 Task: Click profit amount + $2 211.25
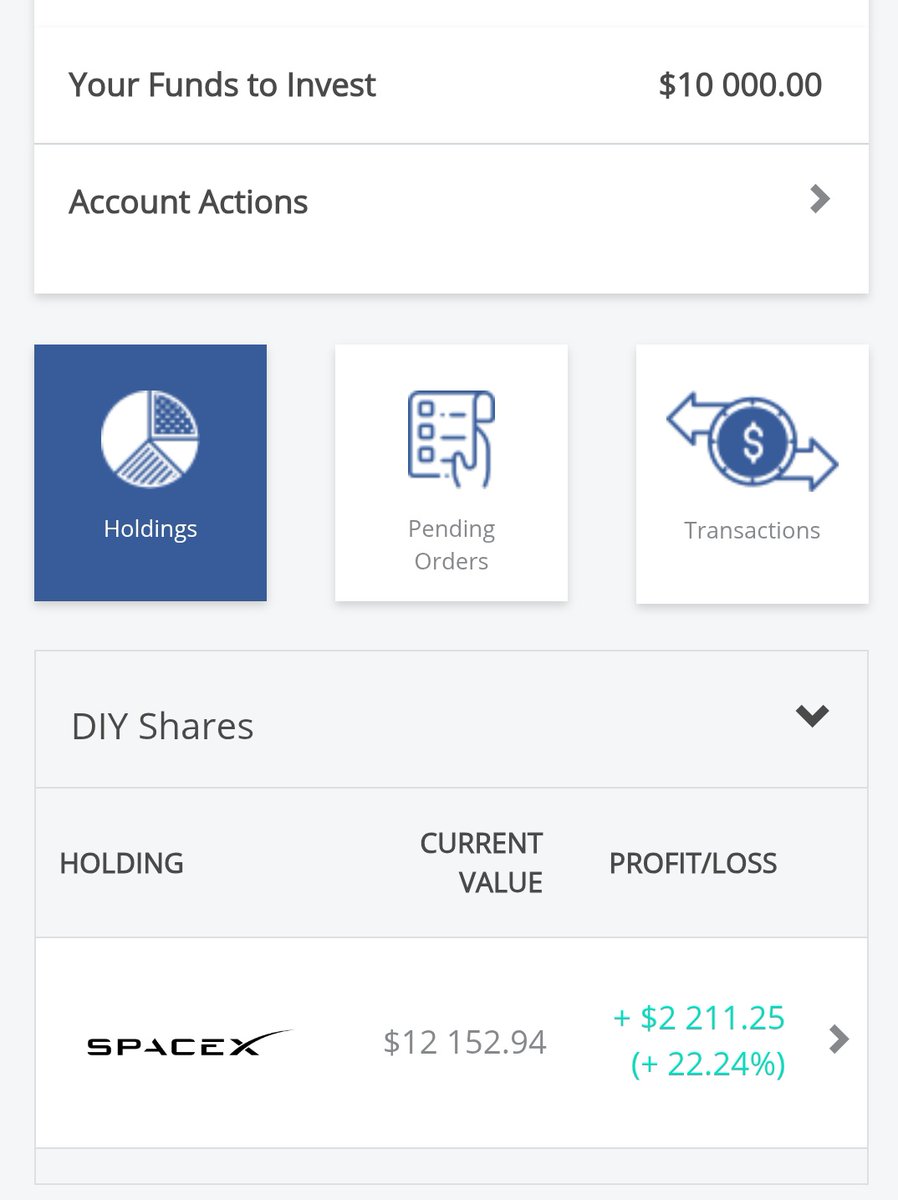(x=699, y=1019)
